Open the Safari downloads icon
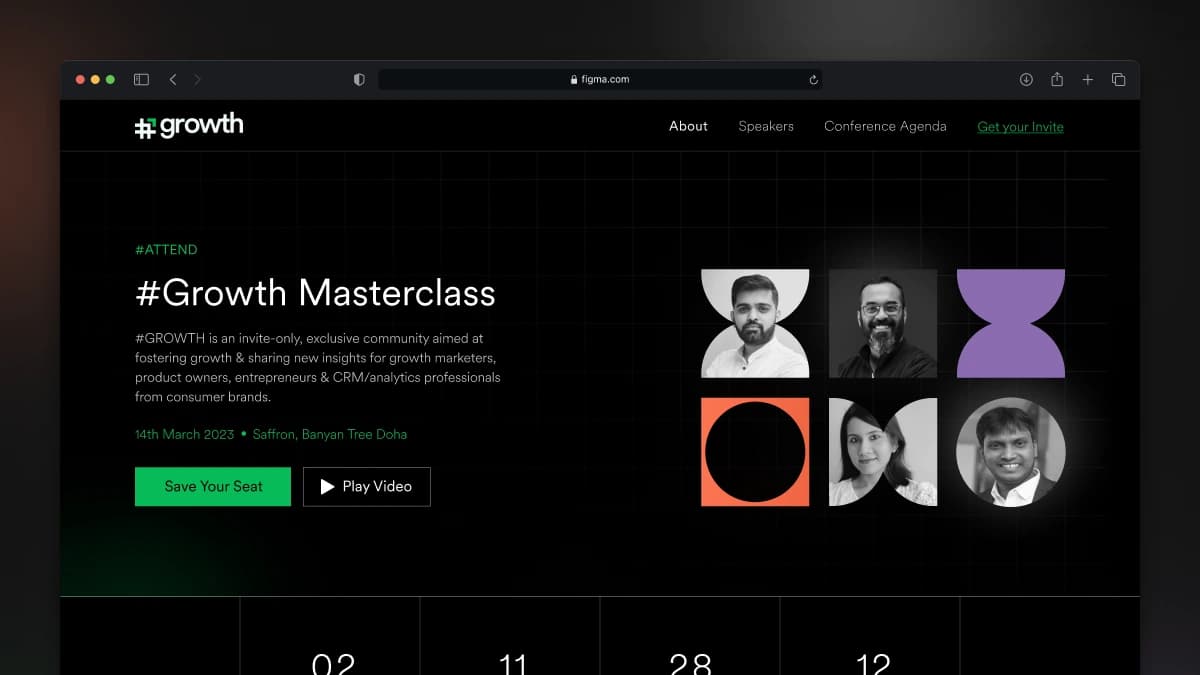This screenshot has width=1200, height=675. [1026, 80]
